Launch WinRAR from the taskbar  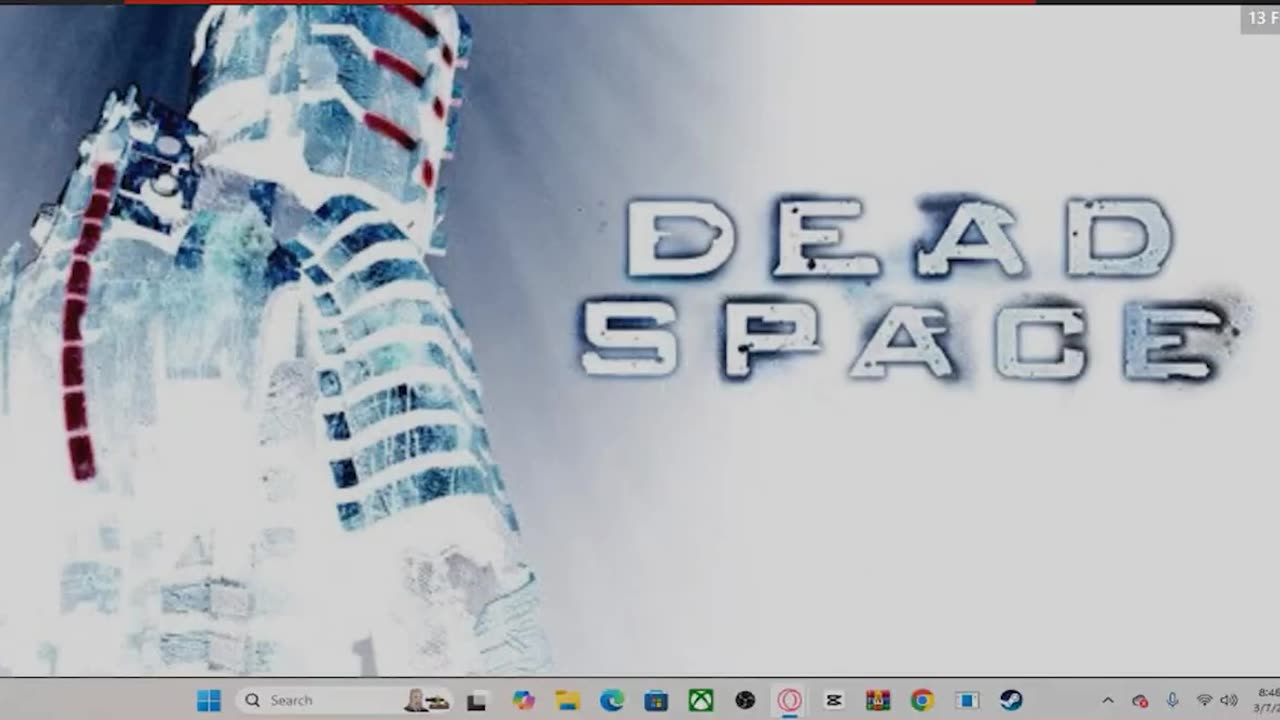coord(878,701)
